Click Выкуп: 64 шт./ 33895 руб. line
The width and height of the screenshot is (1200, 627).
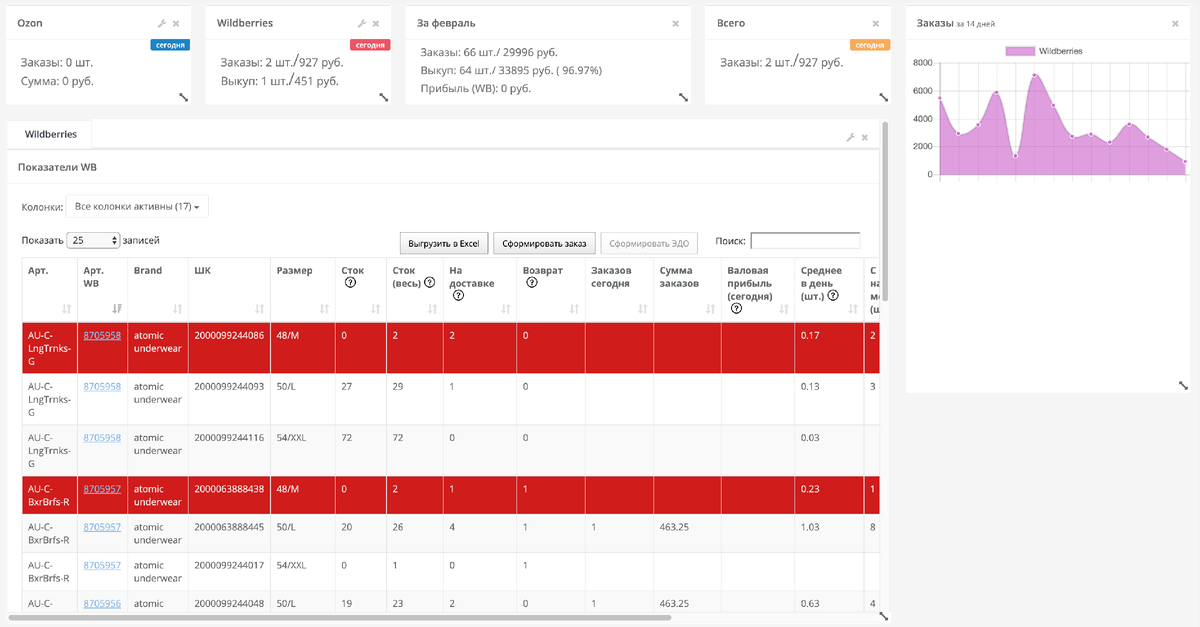[x=511, y=70]
